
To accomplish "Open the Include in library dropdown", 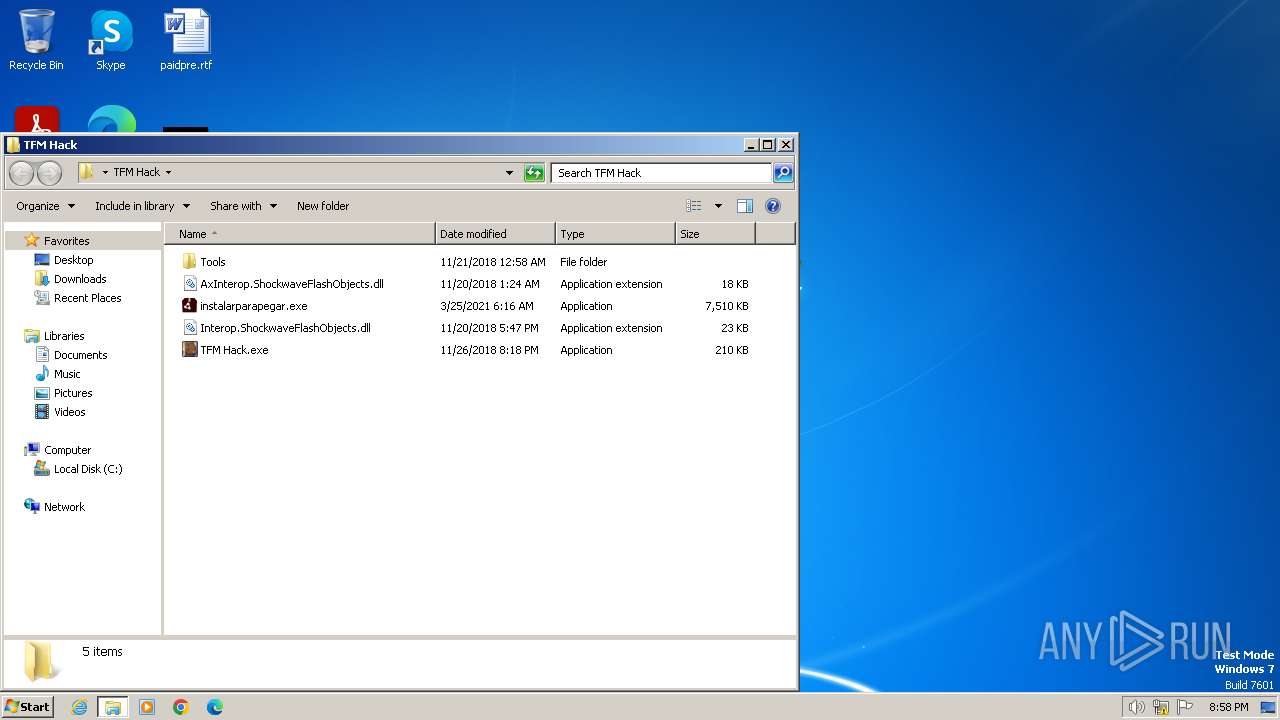I will (142, 206).
